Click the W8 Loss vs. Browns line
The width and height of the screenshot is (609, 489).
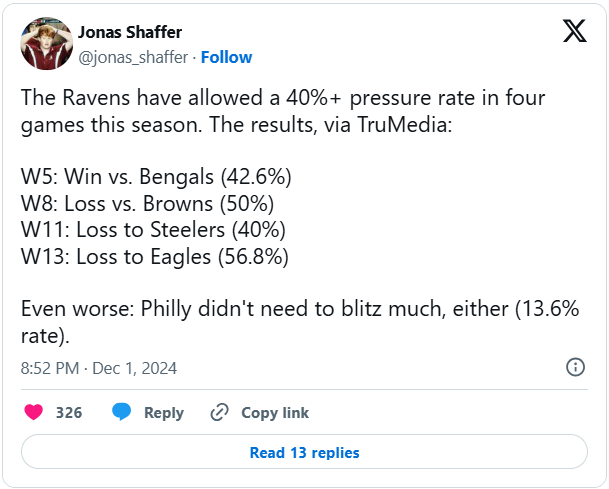click(x=148, y=205)
